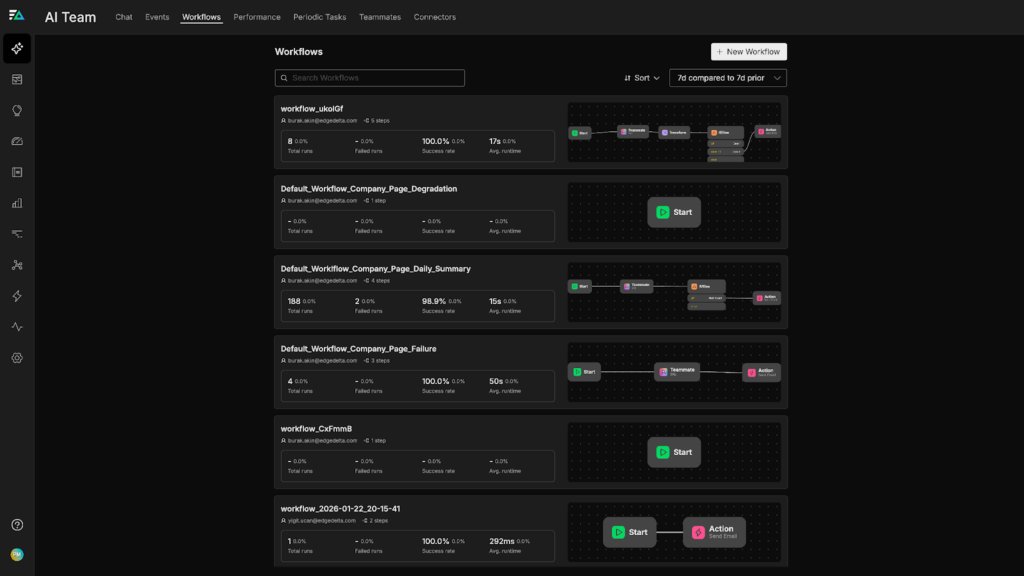Go to the Connectors tab

point(434,17)
